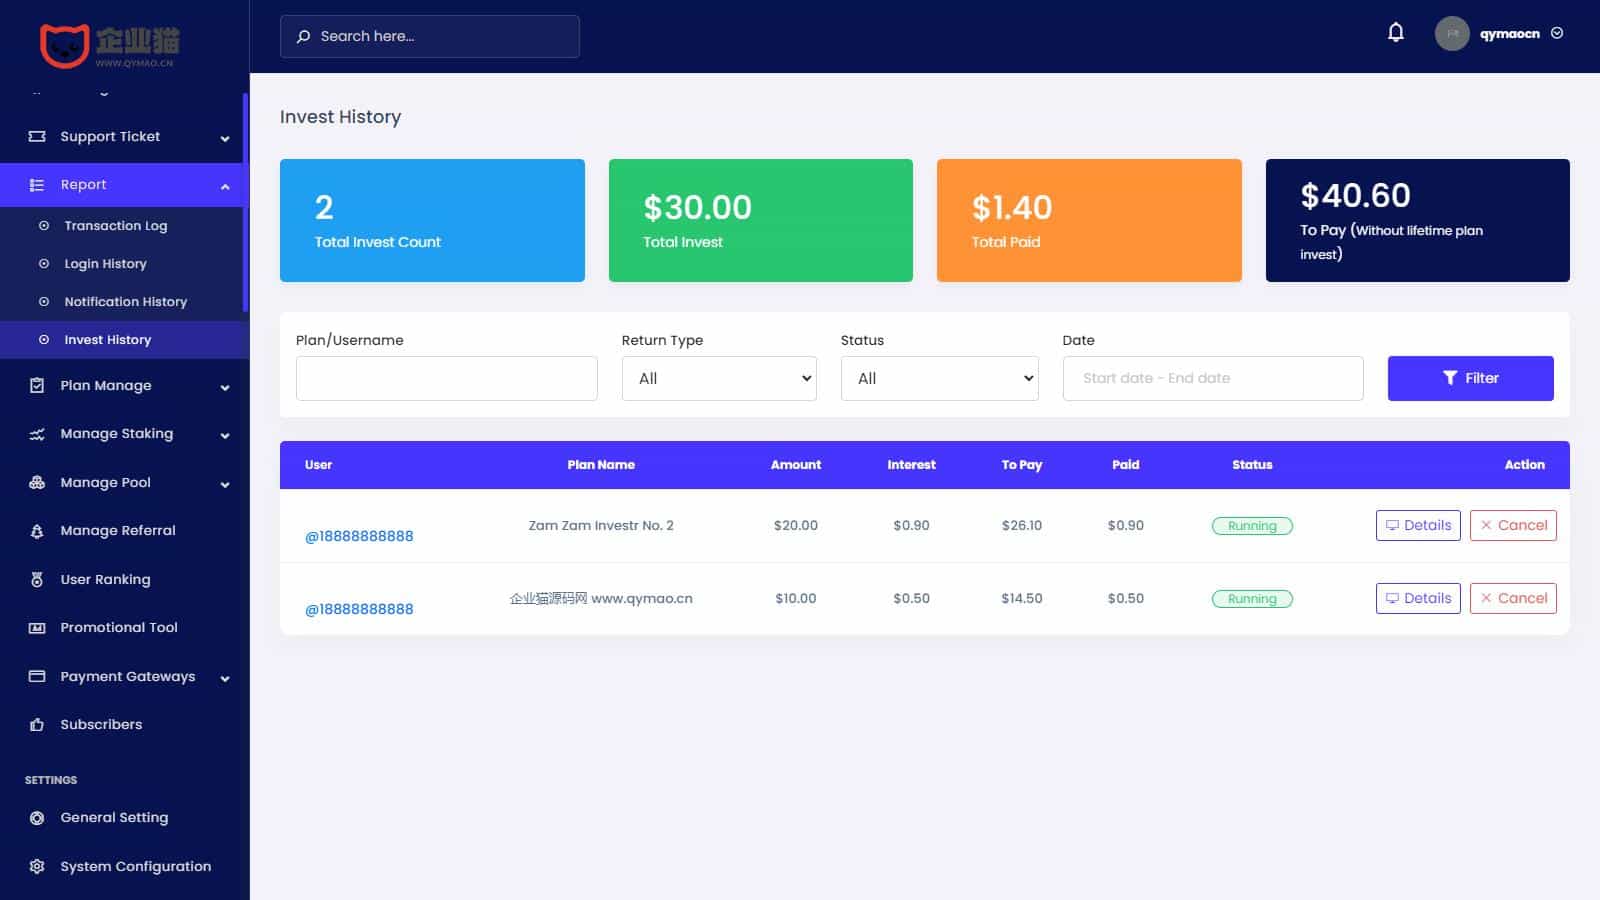The width and height of the screenshot is (1600, 900).
Task: Open Transaction Log in sidebar
Action: tap(116, 226)
